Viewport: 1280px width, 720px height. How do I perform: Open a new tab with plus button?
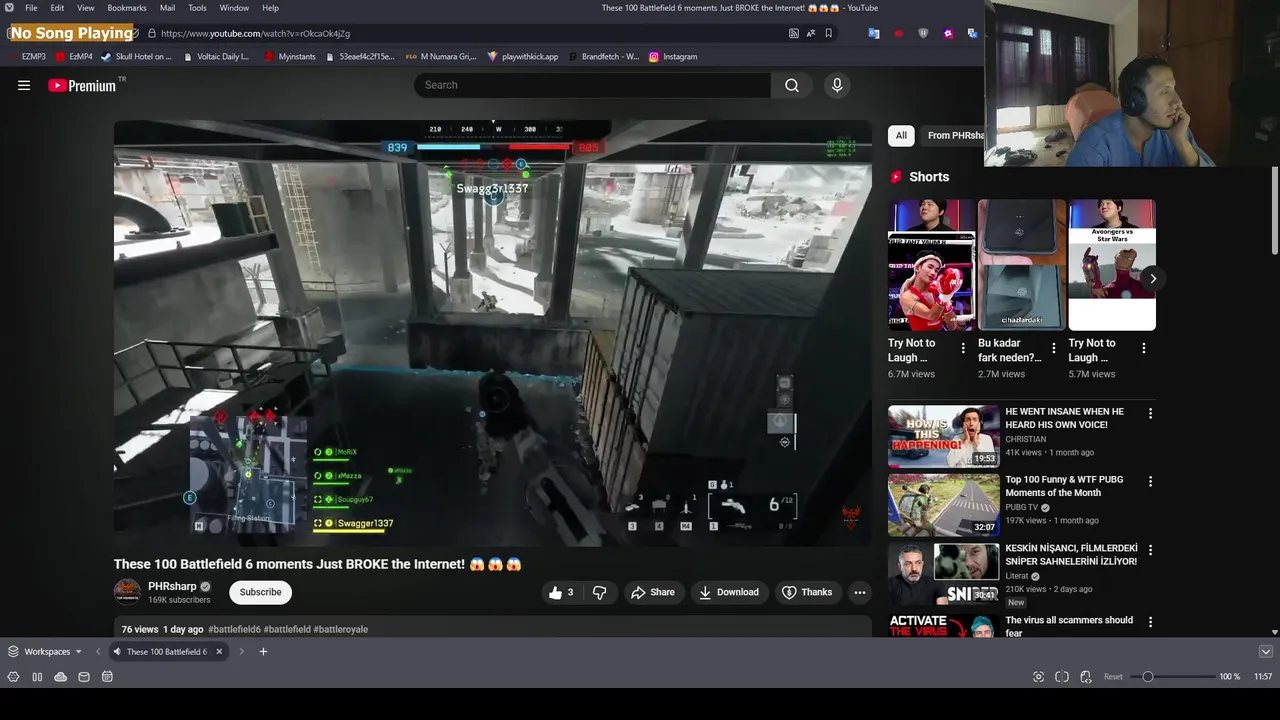click(263, 652)
